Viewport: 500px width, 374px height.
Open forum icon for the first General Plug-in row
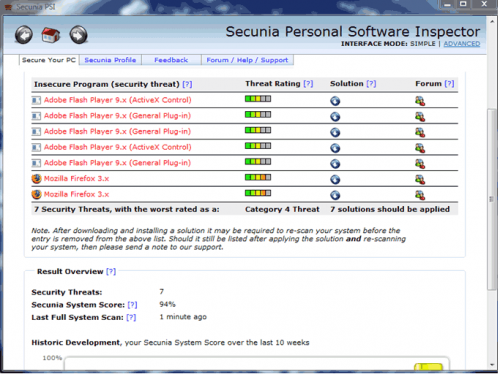coord(420,116)
